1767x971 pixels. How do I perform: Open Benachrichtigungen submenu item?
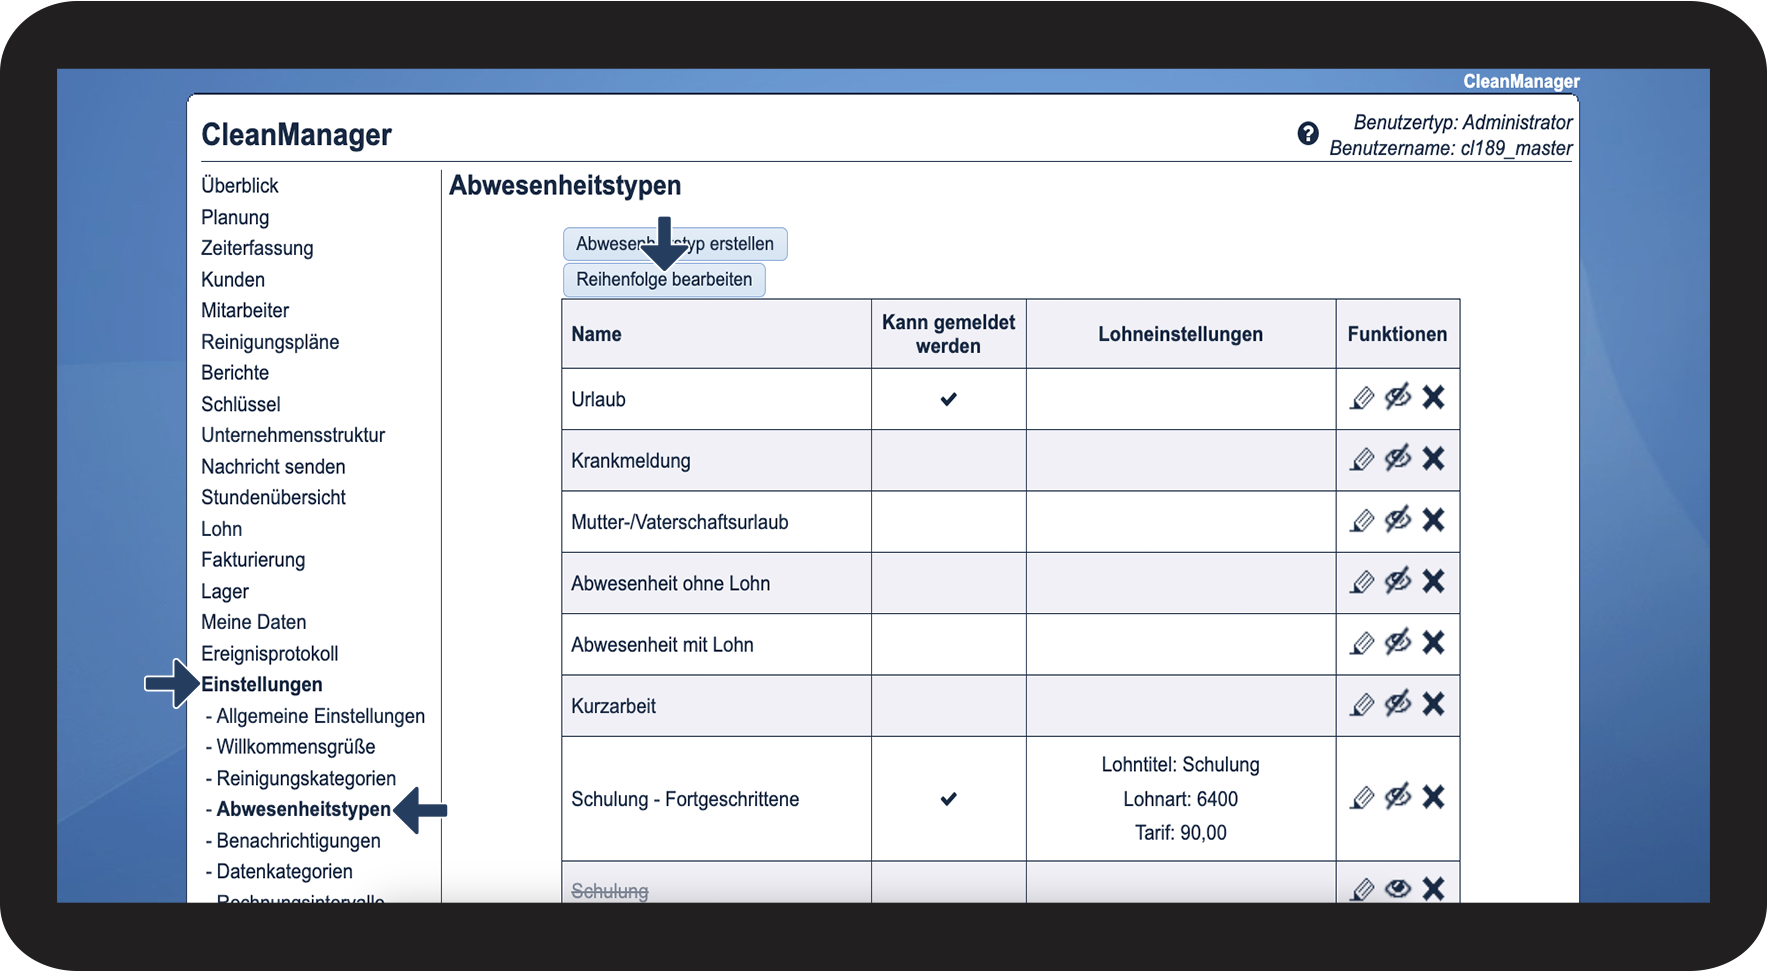pos(299,841)
